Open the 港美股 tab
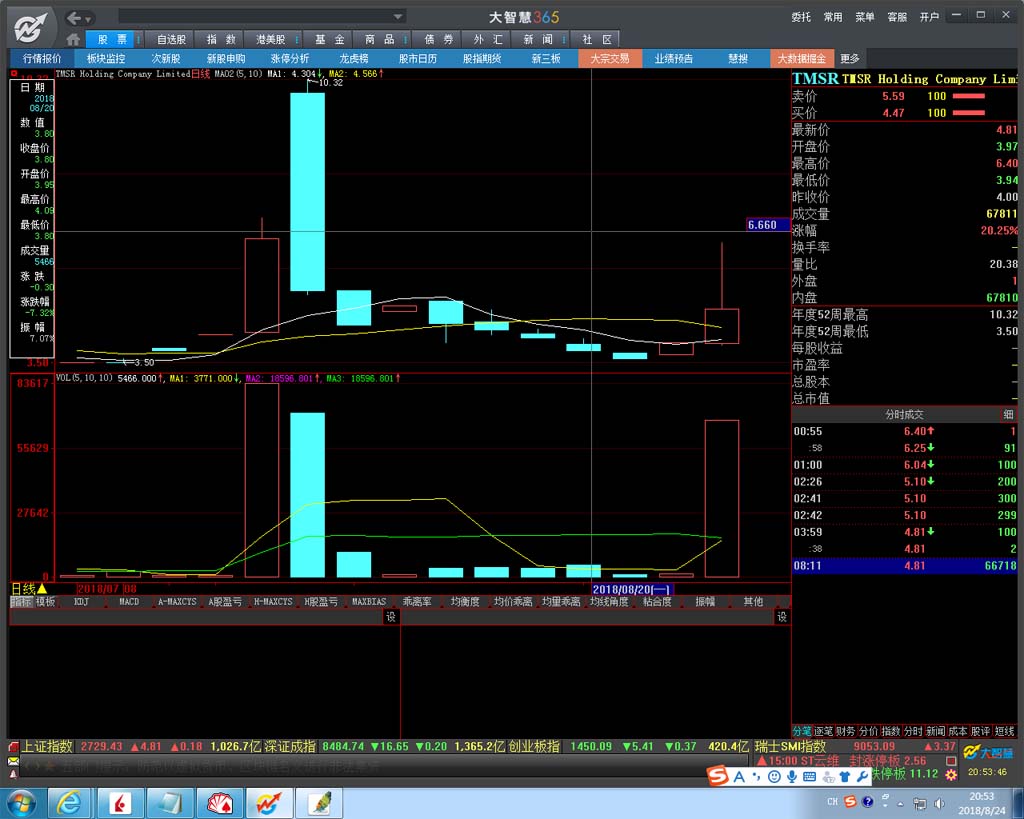The width and height of the screenshot is (1024, 819). point(270,40)
